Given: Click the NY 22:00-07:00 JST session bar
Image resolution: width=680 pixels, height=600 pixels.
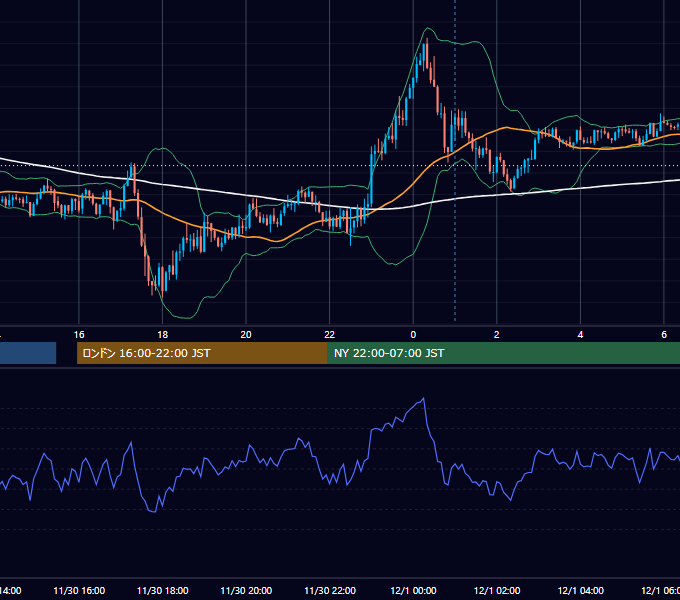Looking at the screenshot, I should [503, 353].
